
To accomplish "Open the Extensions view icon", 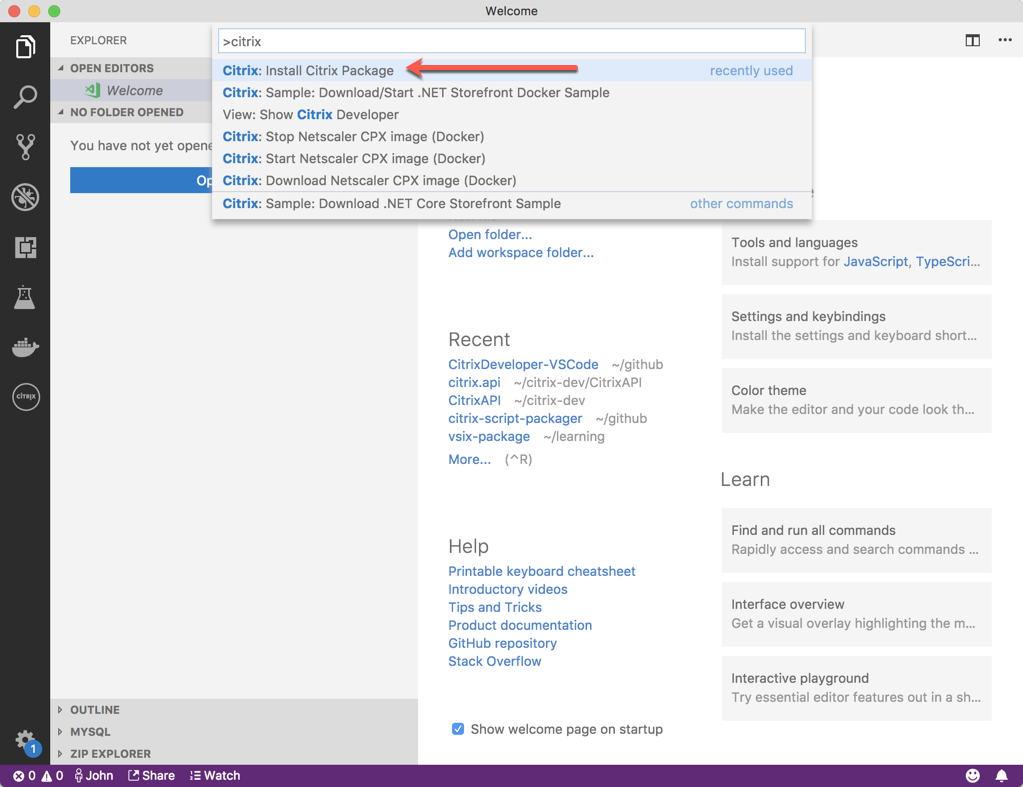I will 25,247.
